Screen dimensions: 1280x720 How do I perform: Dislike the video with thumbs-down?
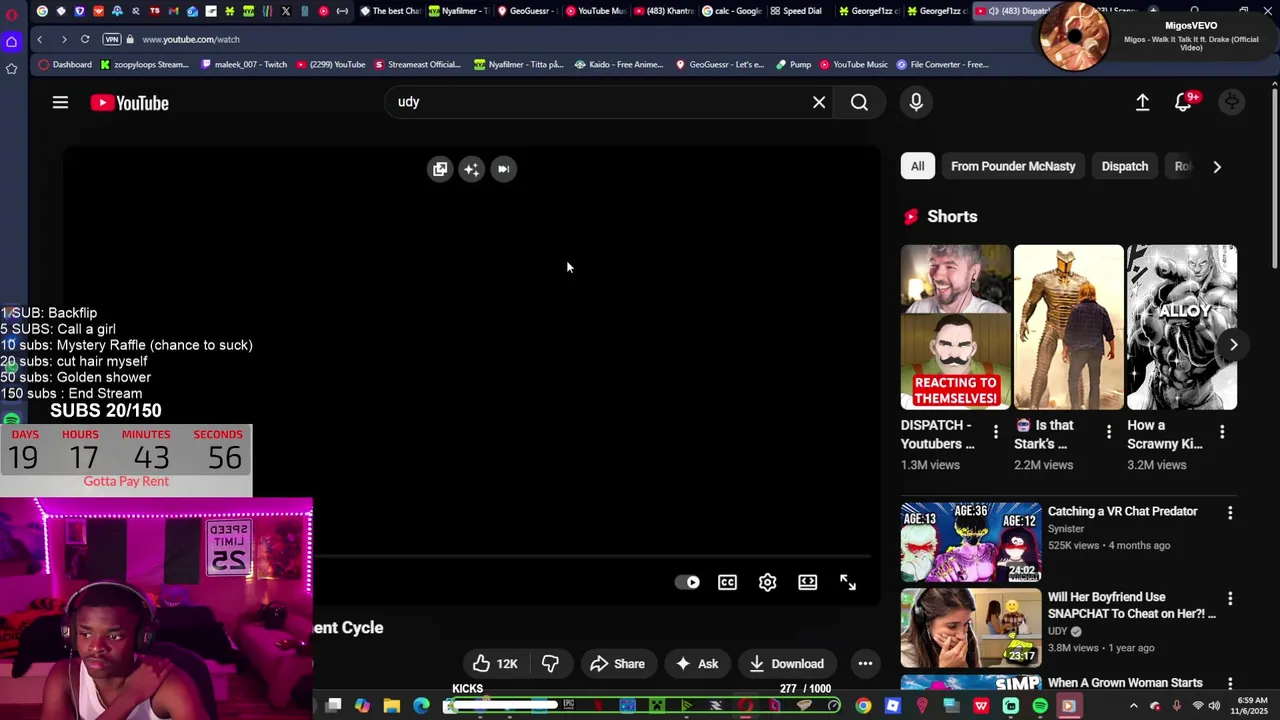click(x=550, y=664)
